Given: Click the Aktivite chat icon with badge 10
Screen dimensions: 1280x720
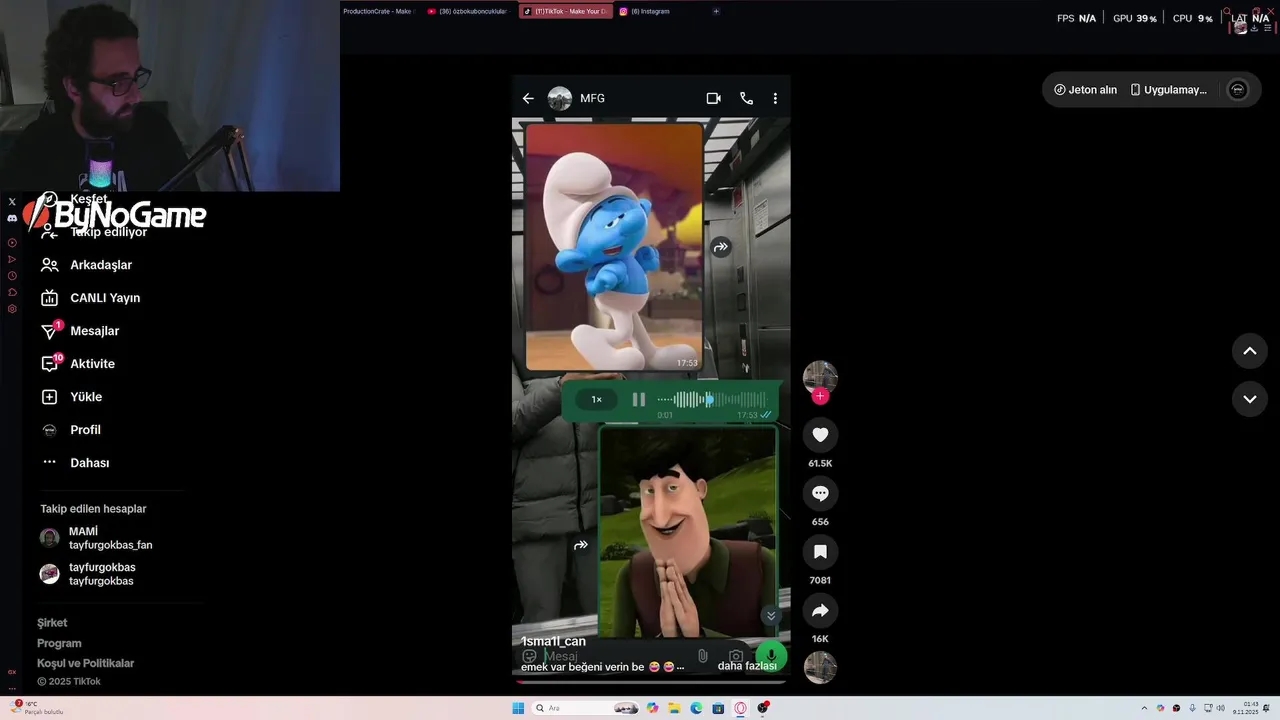Looking at the screenshot, I should tap(49, 364).
